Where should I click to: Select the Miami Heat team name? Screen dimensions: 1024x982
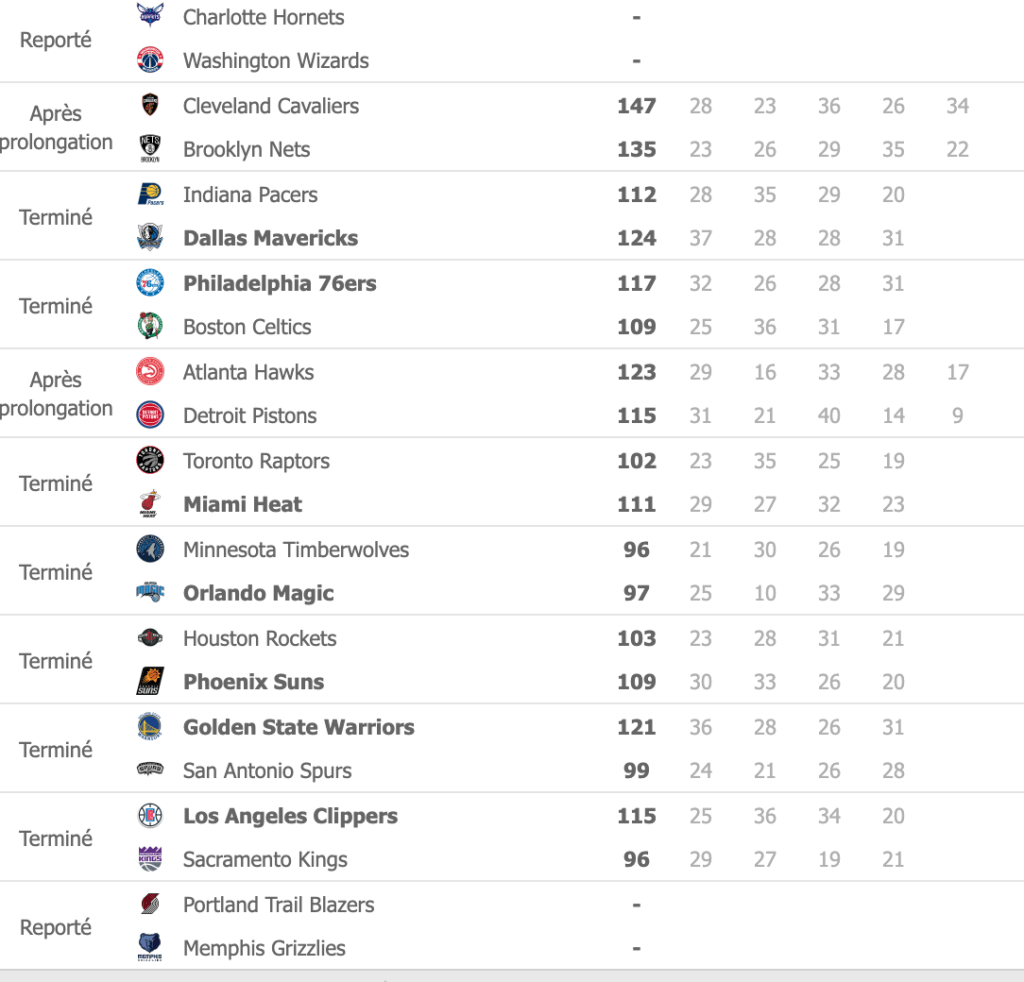242,505
